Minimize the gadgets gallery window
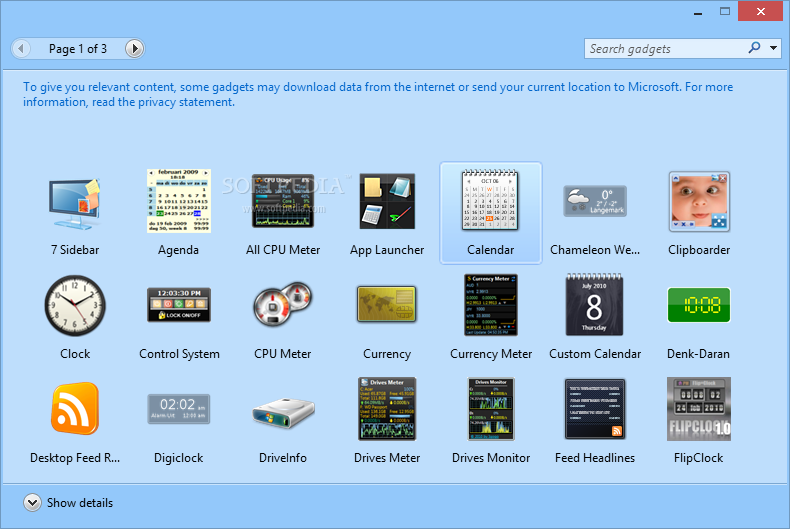 pos(698,12)
